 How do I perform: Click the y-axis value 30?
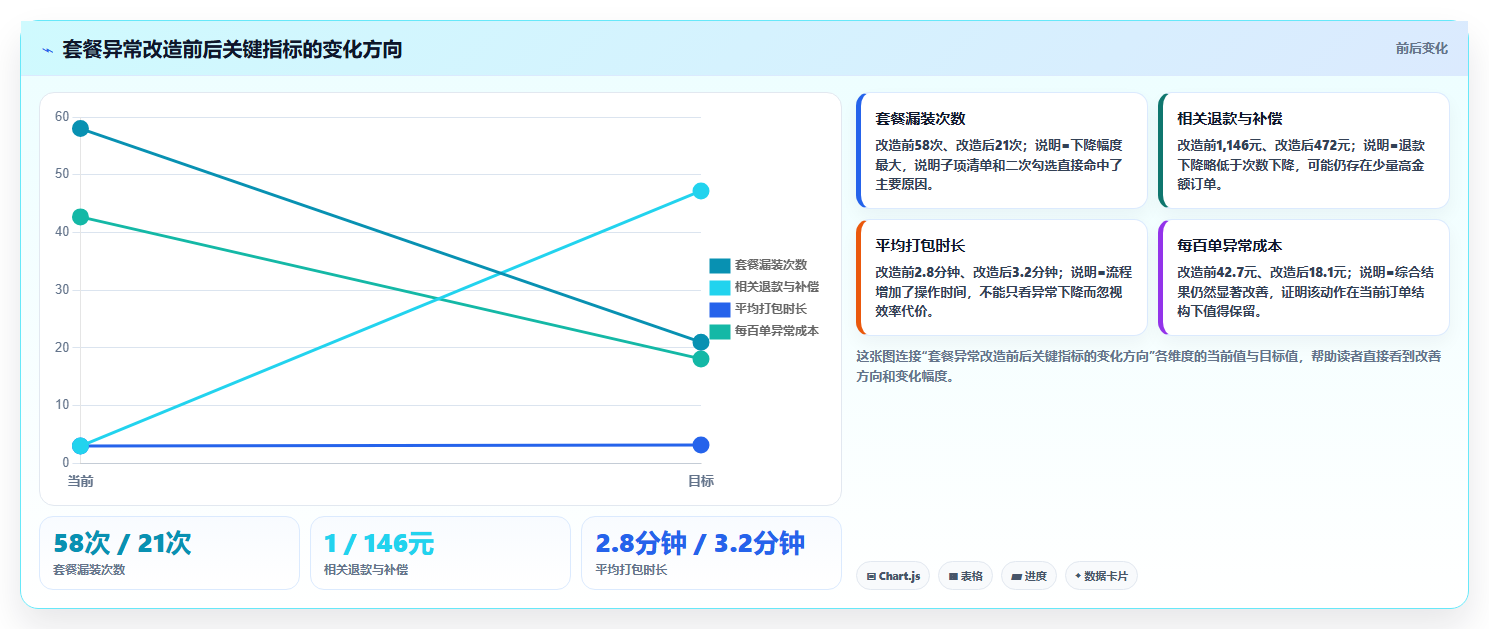click(x=62, y=290)
